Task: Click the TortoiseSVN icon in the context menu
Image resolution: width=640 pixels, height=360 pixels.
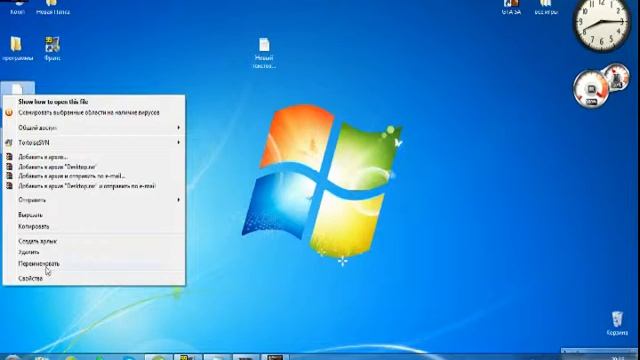Action: point(9,143)
